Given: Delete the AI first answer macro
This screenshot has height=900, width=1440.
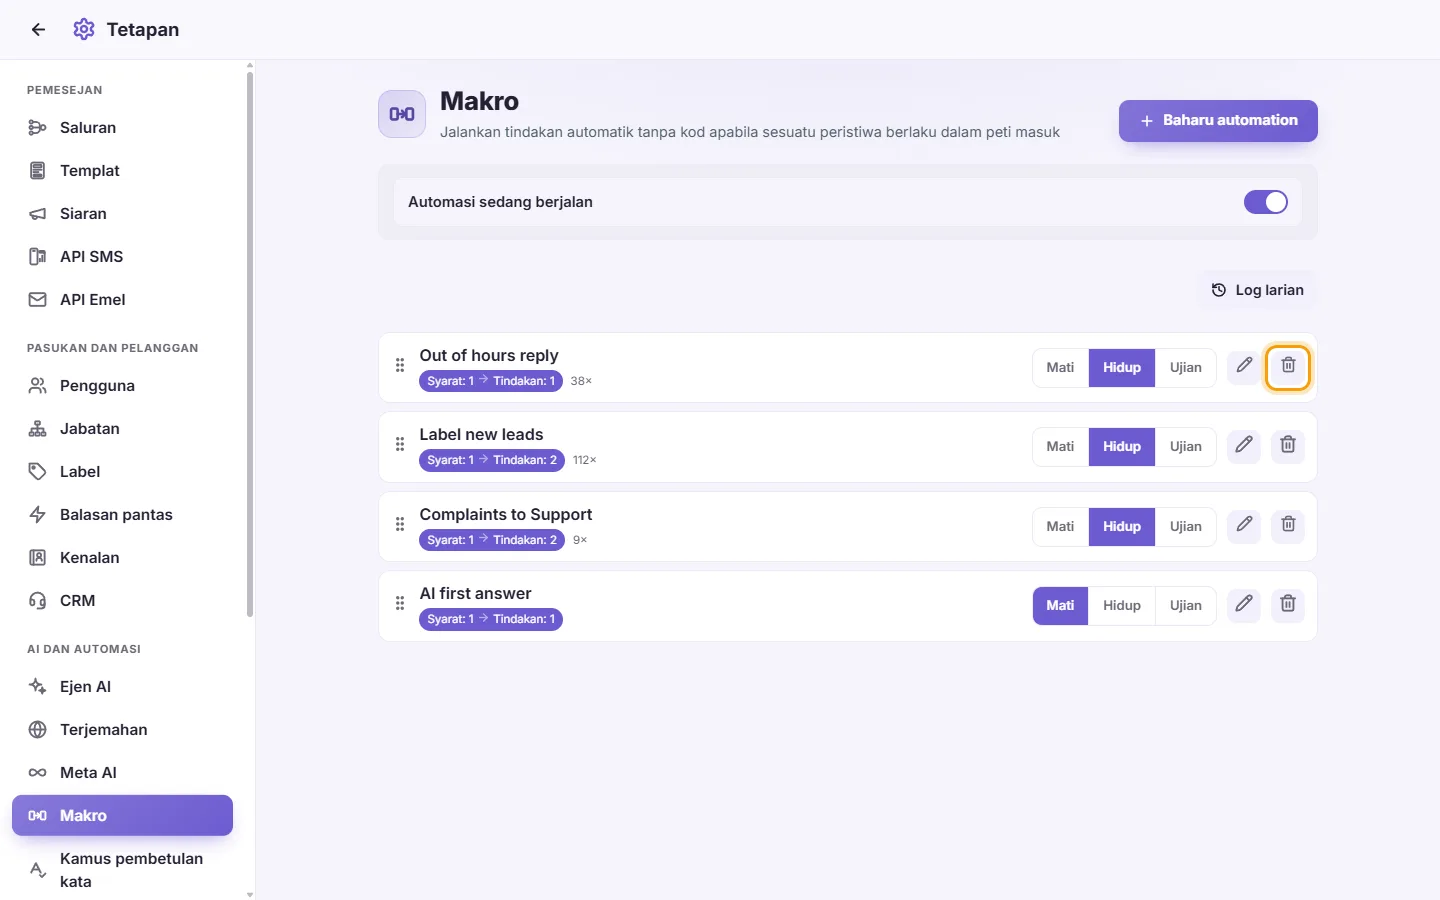Looking at the screenshot, I should point(1288,604).
